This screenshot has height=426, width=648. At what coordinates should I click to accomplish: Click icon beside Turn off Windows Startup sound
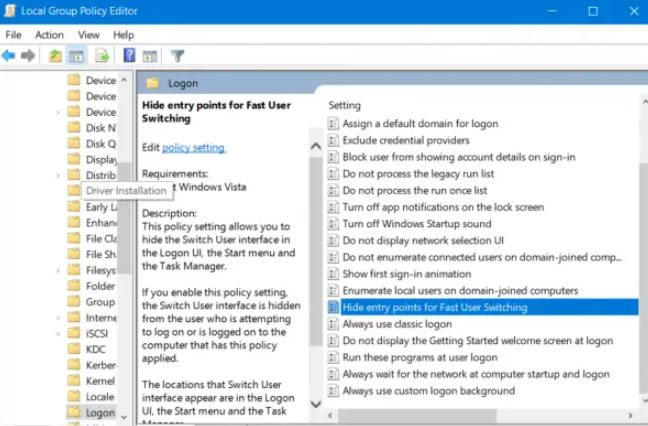pyautogui.click(x=333, y=224)
